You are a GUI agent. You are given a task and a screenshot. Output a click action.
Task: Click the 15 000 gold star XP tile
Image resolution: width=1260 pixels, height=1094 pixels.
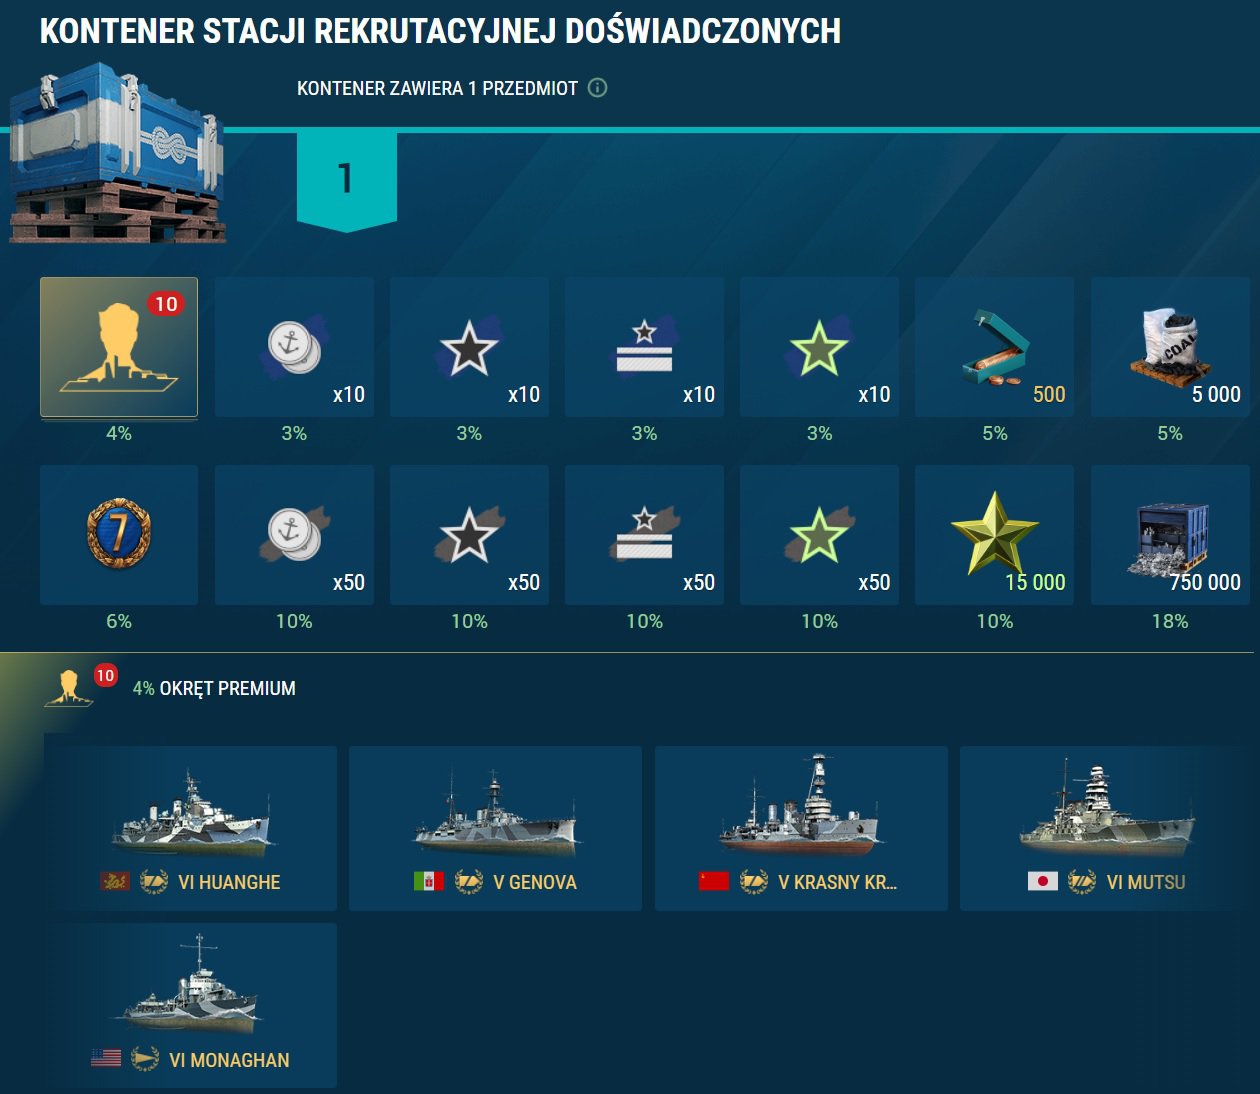tap(994, 535)
